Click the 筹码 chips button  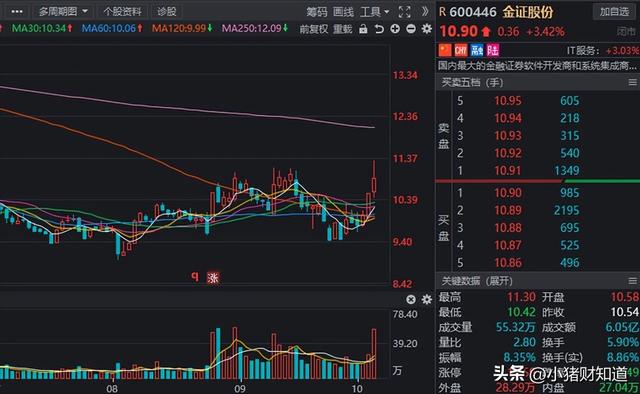[317, 12]
